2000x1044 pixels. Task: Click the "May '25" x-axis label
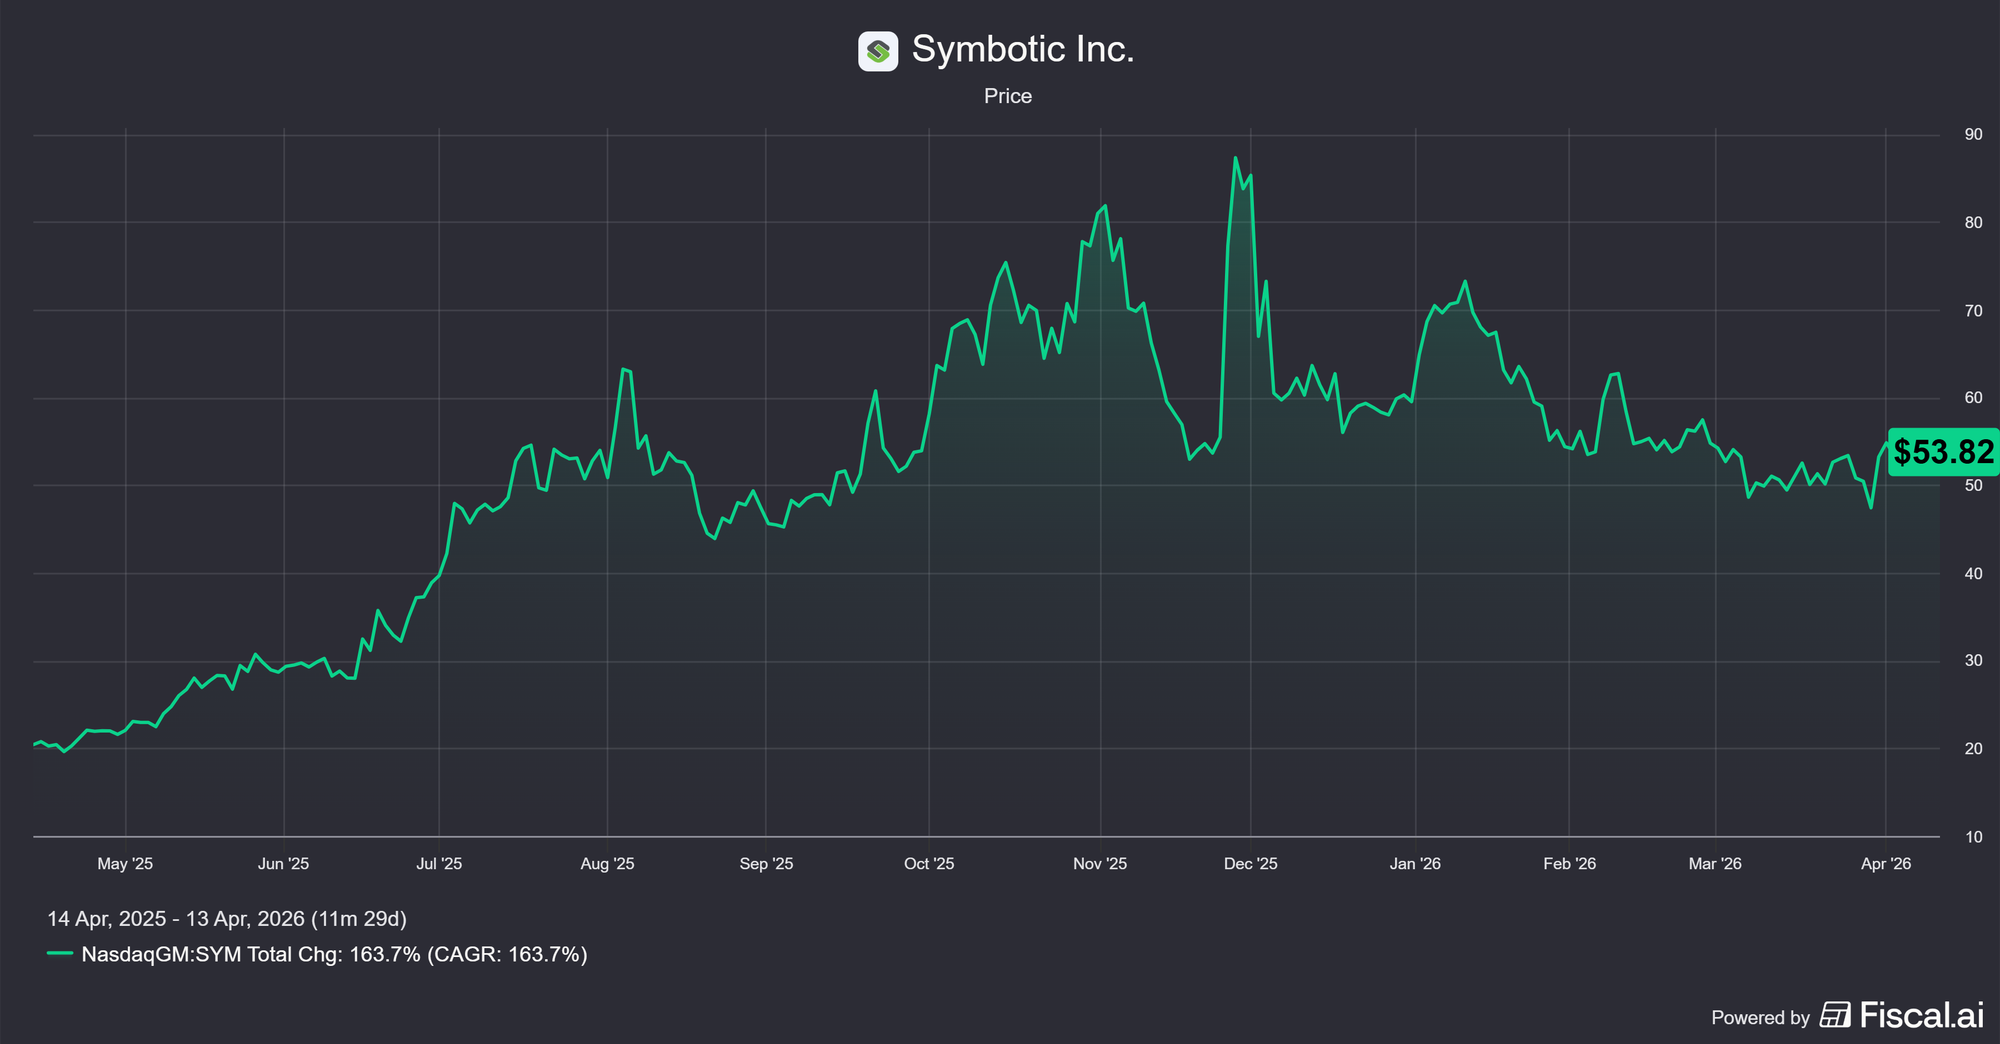pos(125,864)
